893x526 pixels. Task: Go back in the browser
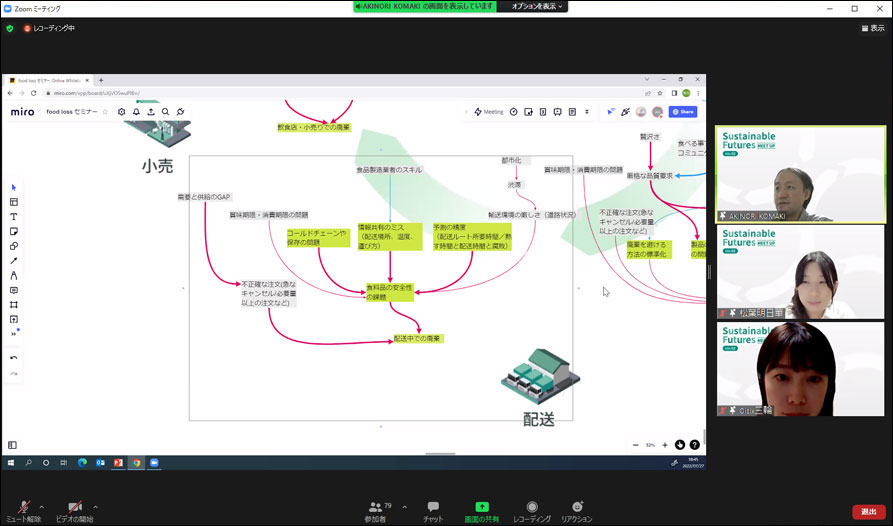point(10,93)
